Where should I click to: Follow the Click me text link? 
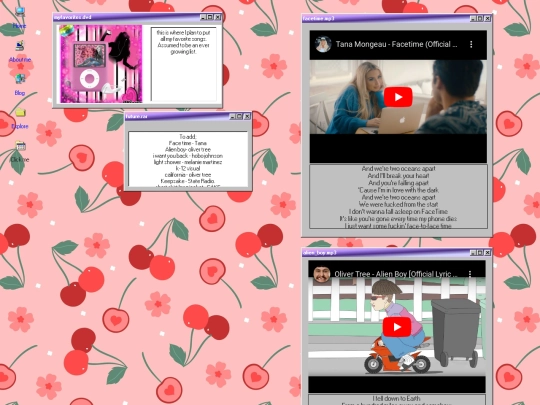coord(20,159)
